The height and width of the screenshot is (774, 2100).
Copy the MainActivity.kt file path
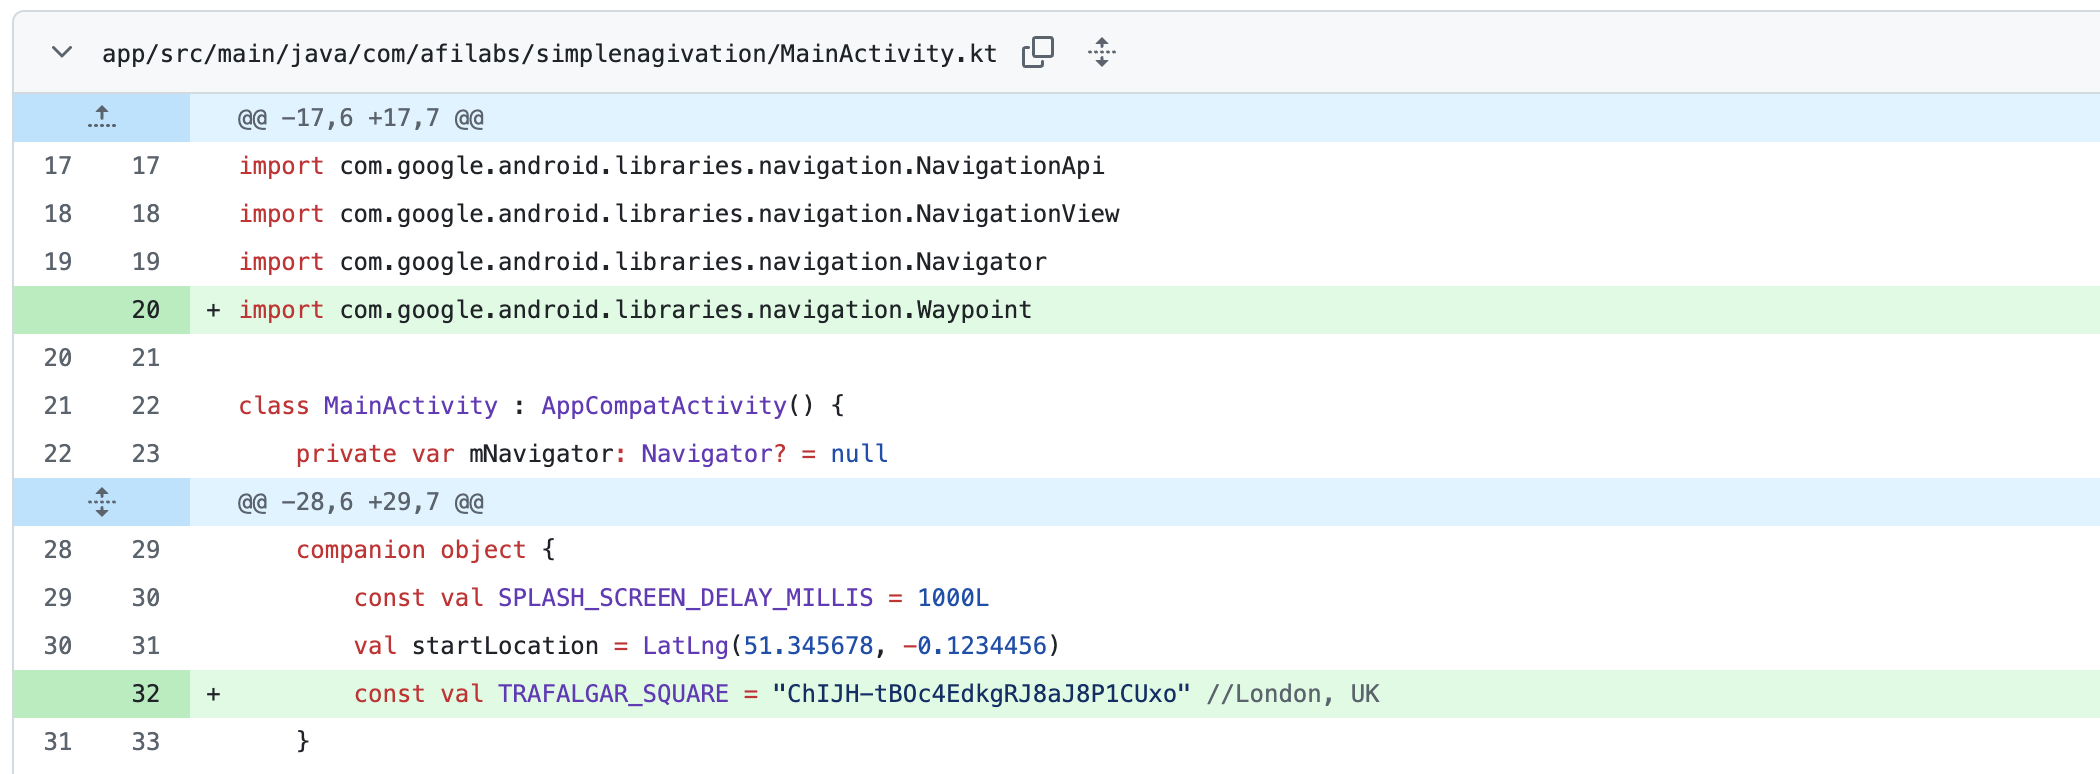[x=1038, y=52]
